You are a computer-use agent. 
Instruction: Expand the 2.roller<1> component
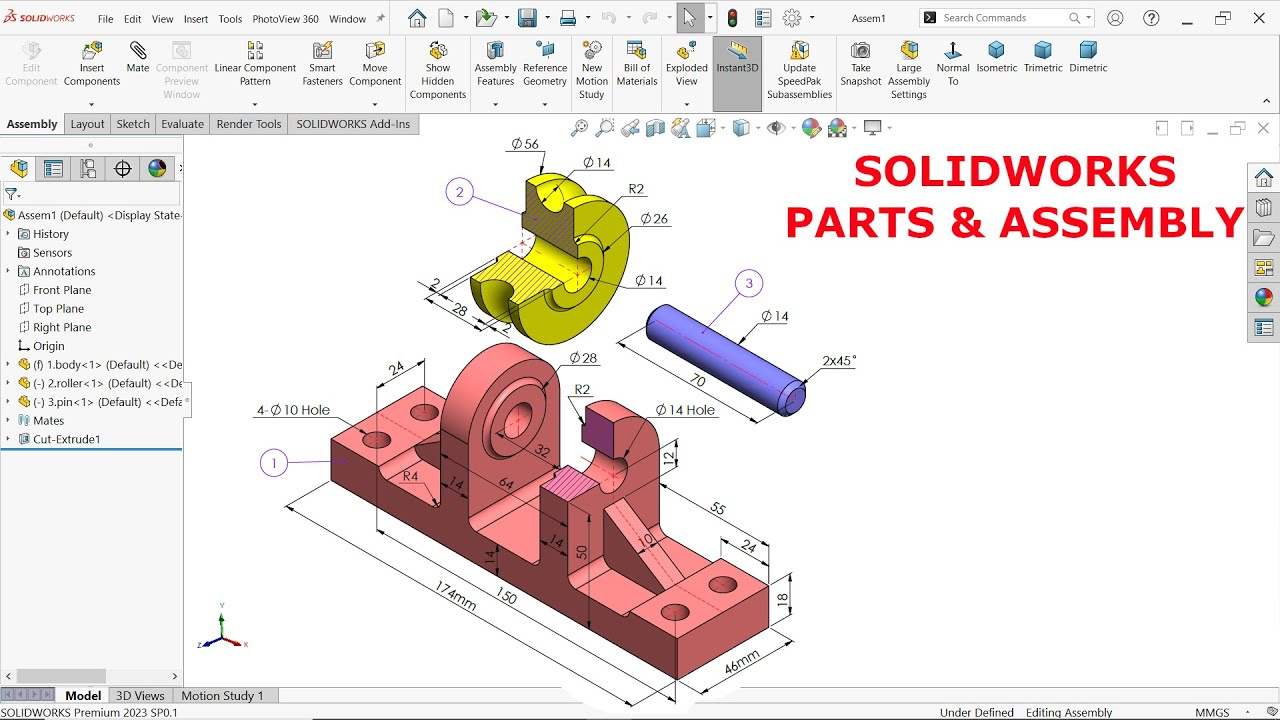[8, 383]
